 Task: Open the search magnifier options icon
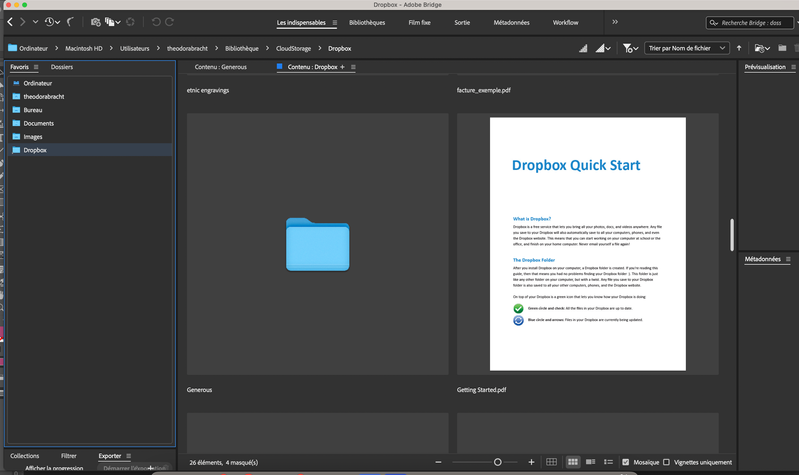(x=714, y=23)
